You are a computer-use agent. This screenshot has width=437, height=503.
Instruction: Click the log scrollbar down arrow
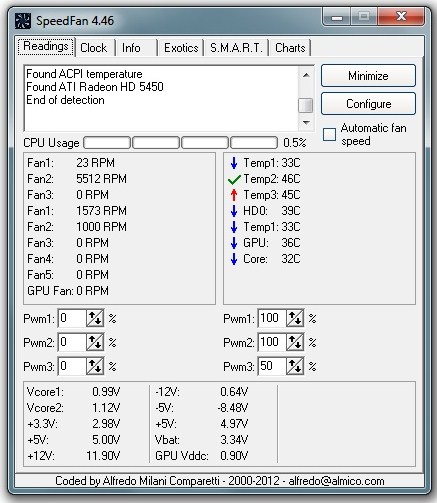click(306, 123)
